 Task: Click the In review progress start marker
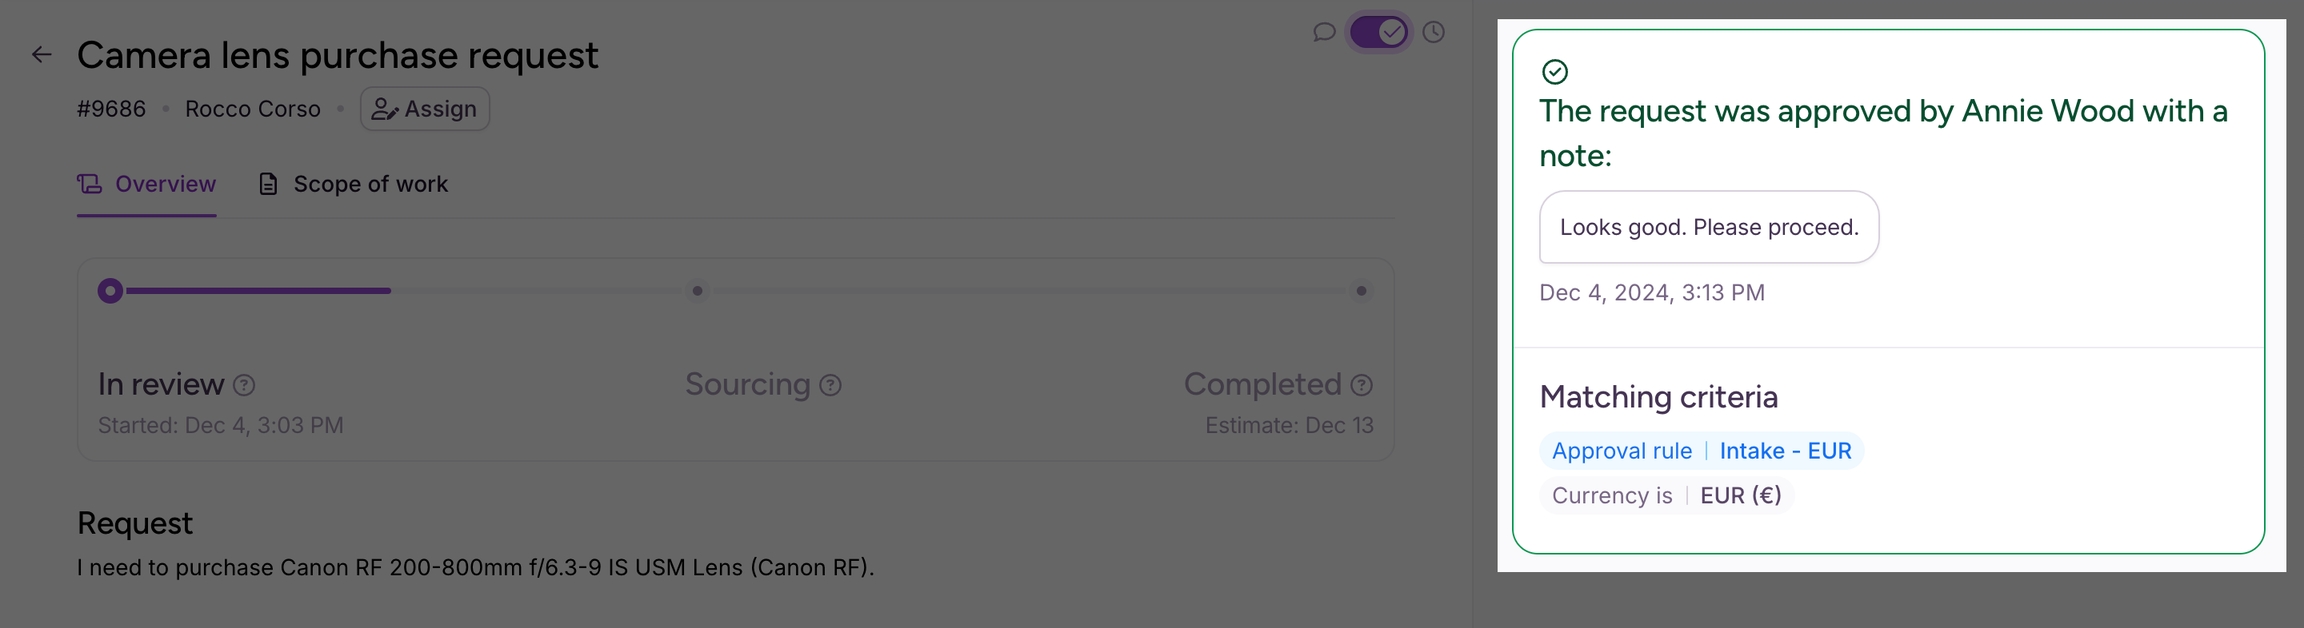coord(111,291)
